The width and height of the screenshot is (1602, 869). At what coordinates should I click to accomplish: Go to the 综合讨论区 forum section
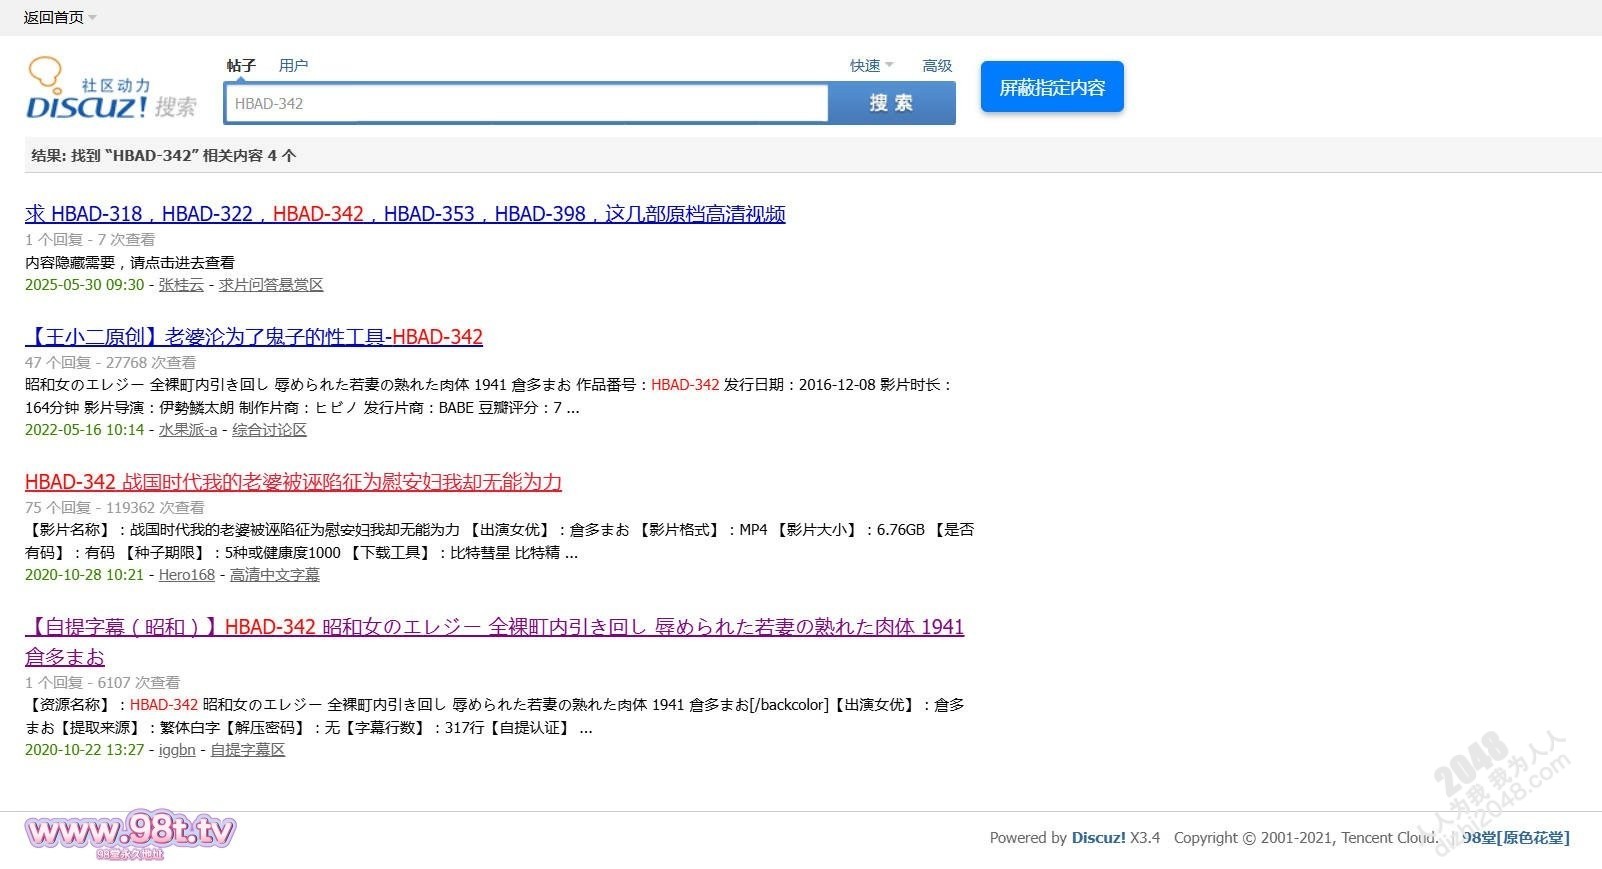(270, 430)
